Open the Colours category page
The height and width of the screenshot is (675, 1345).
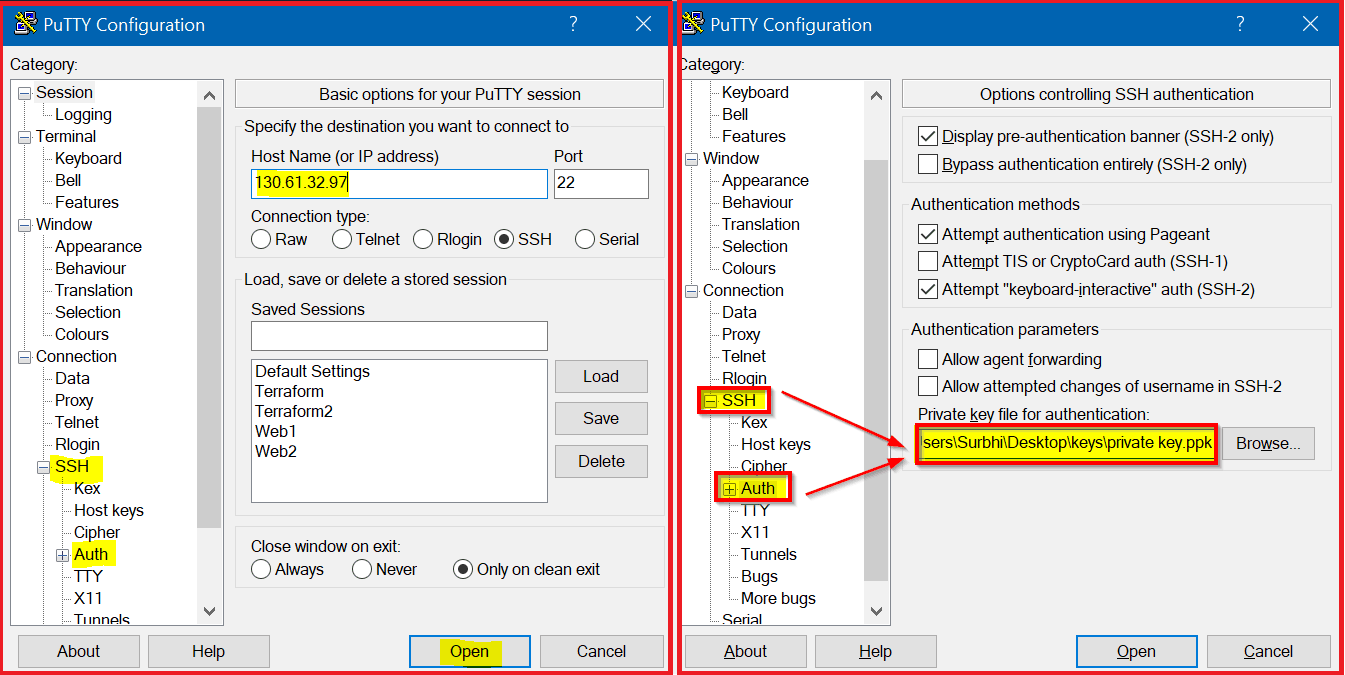81,334
